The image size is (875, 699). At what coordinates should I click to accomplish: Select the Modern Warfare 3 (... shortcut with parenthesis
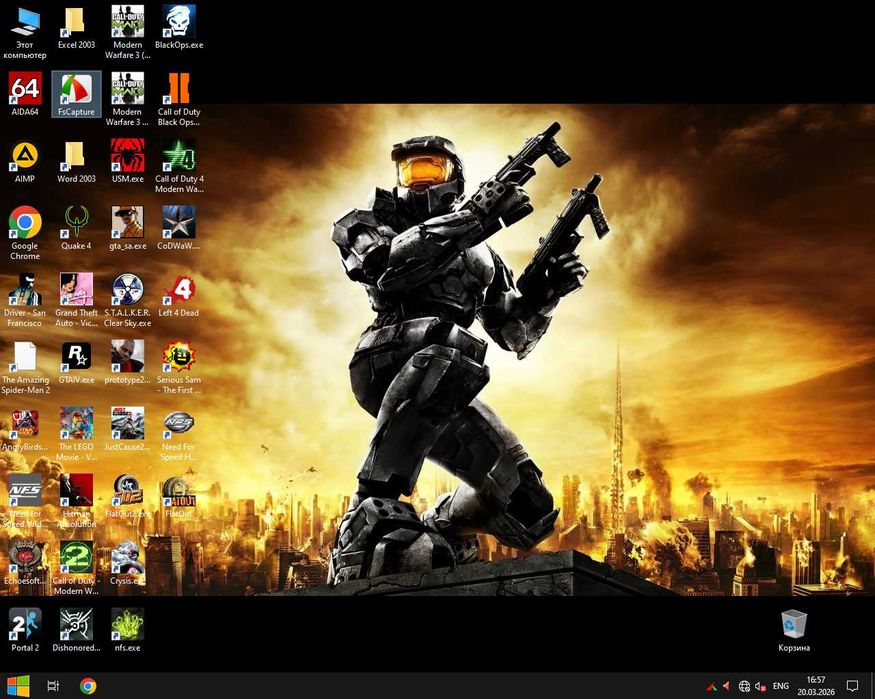(128, 32)
